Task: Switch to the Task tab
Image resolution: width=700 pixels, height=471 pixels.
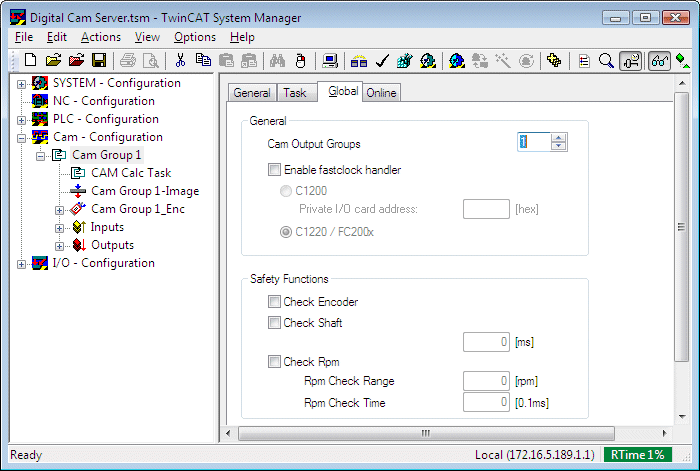Action: point(295,93)
